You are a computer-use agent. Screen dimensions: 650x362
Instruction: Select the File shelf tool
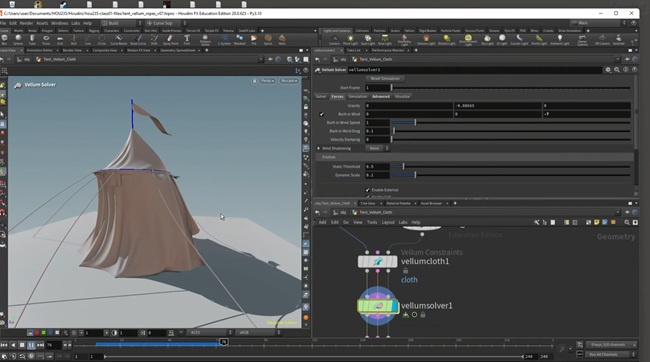[254, 39]
